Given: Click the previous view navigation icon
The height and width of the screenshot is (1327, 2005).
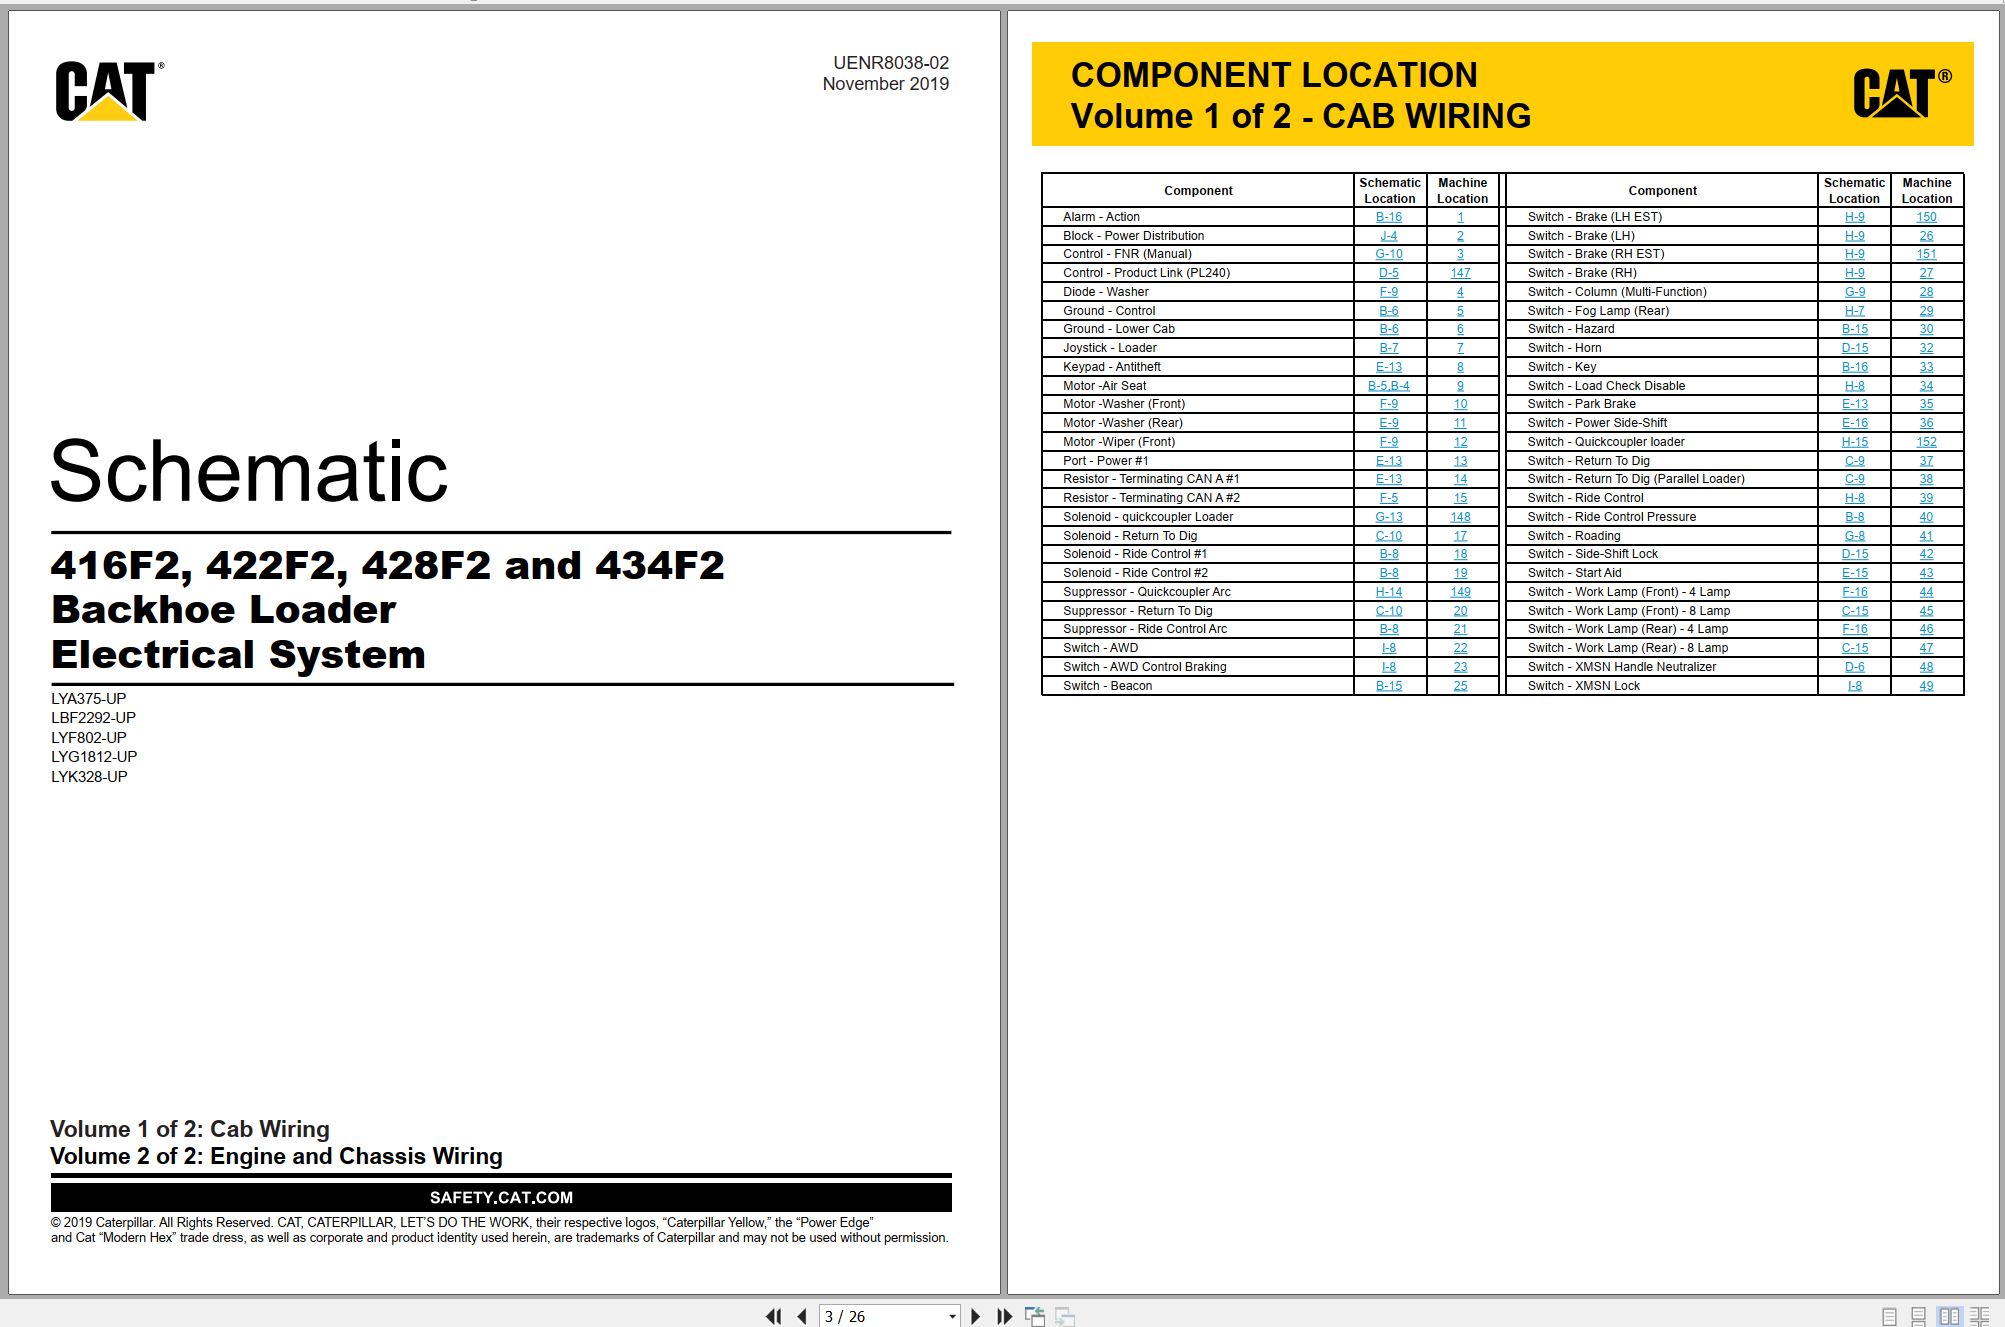Looking at the screenshot, I should point(1035,1316).
